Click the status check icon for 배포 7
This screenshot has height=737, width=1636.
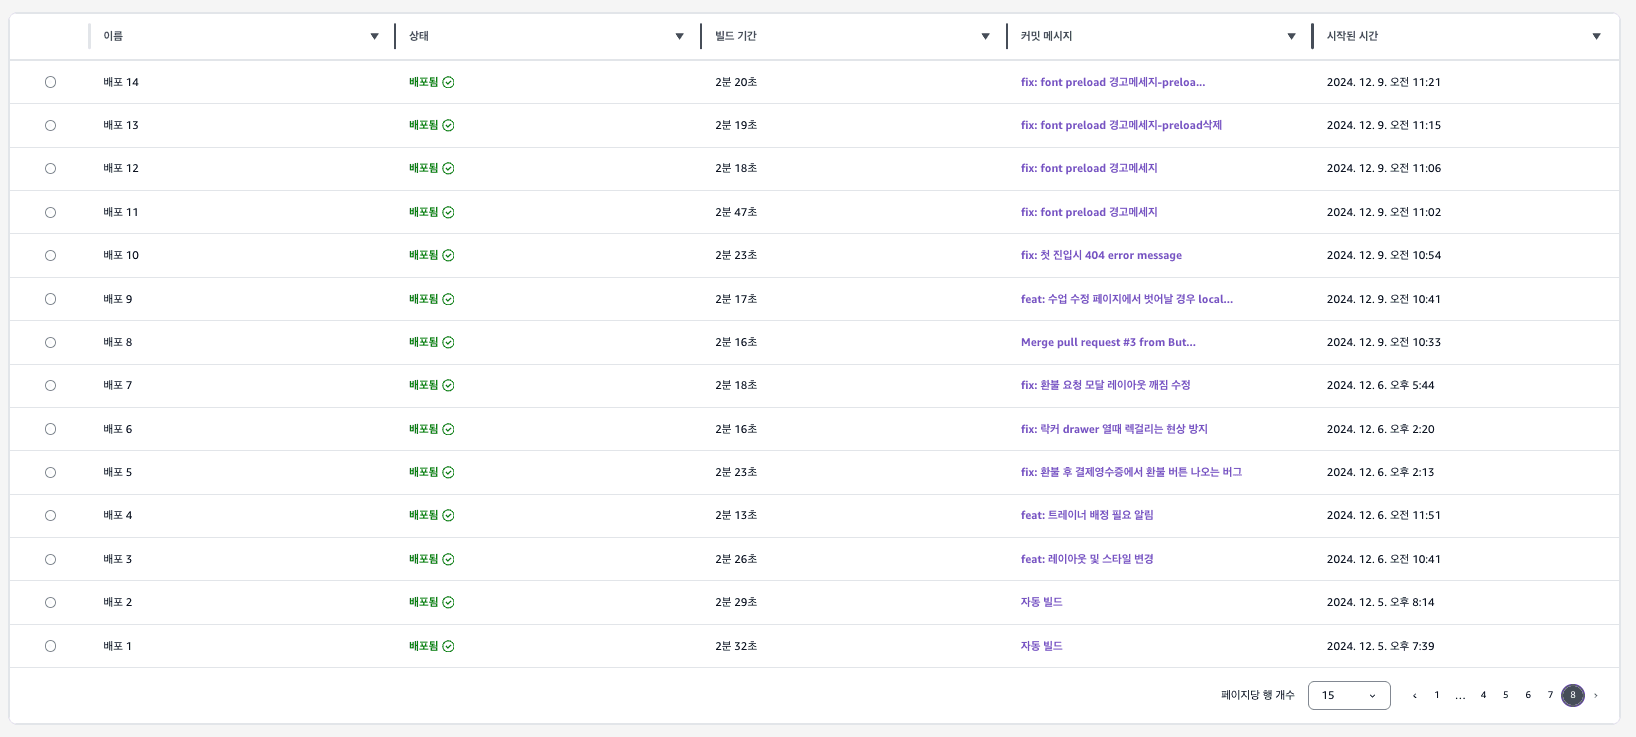(x=448, y=385)
